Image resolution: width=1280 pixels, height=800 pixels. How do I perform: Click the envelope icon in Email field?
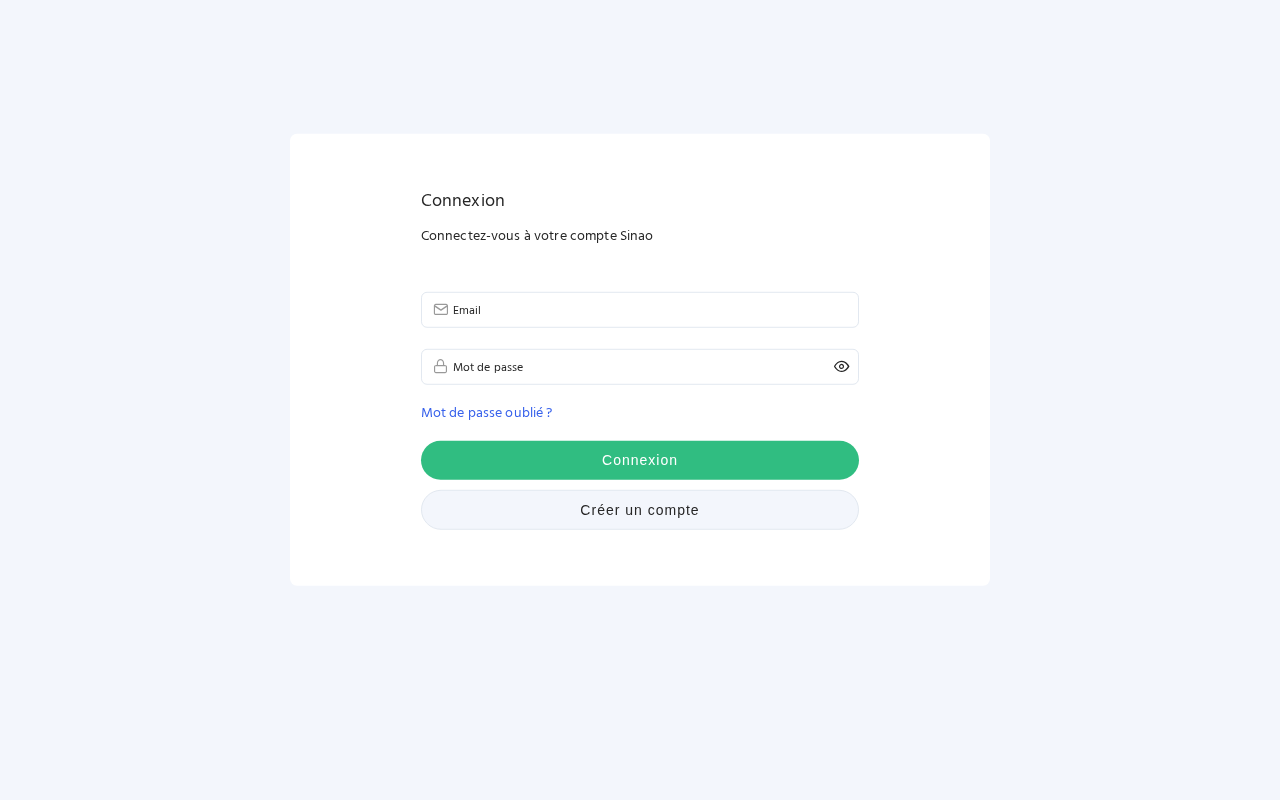[440, 310]
